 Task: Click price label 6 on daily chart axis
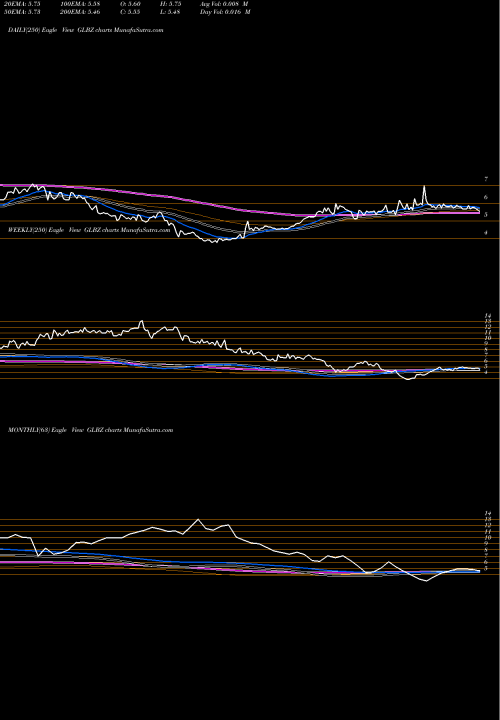[486, 197]
